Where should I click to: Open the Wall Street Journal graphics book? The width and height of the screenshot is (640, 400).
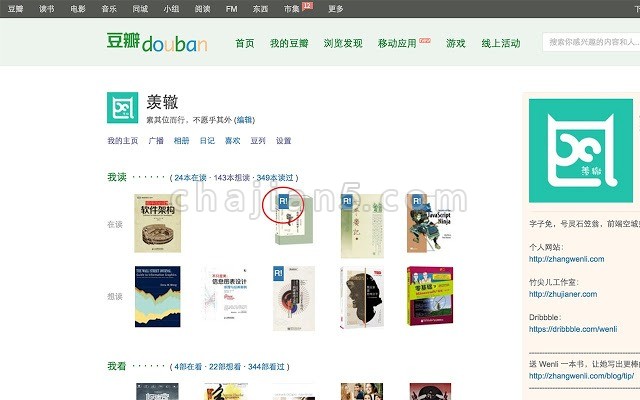pyautogui.click(x=158, y=297)
